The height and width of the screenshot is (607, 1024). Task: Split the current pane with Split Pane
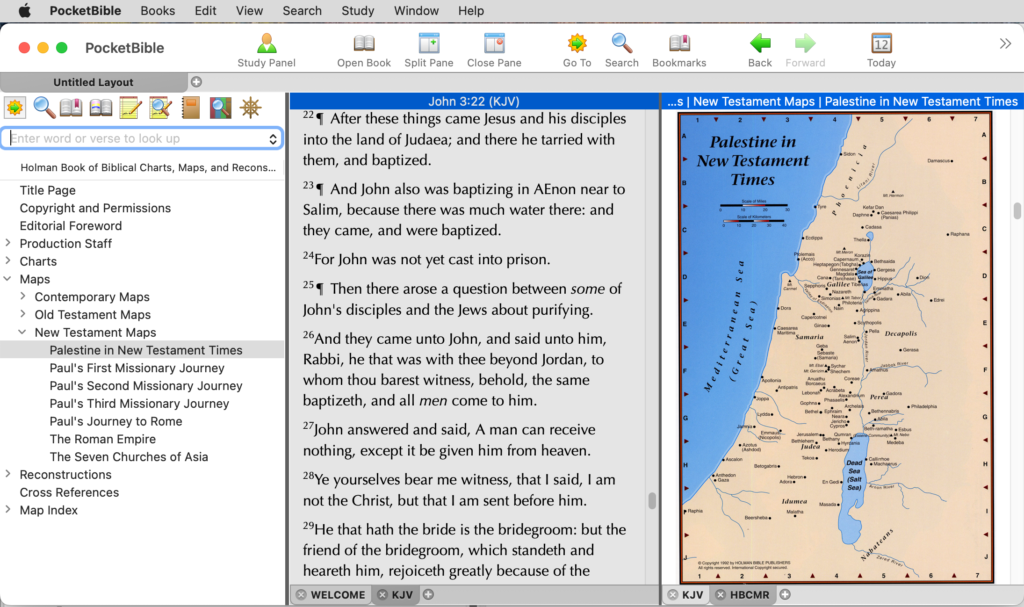(x=428, y=50)
